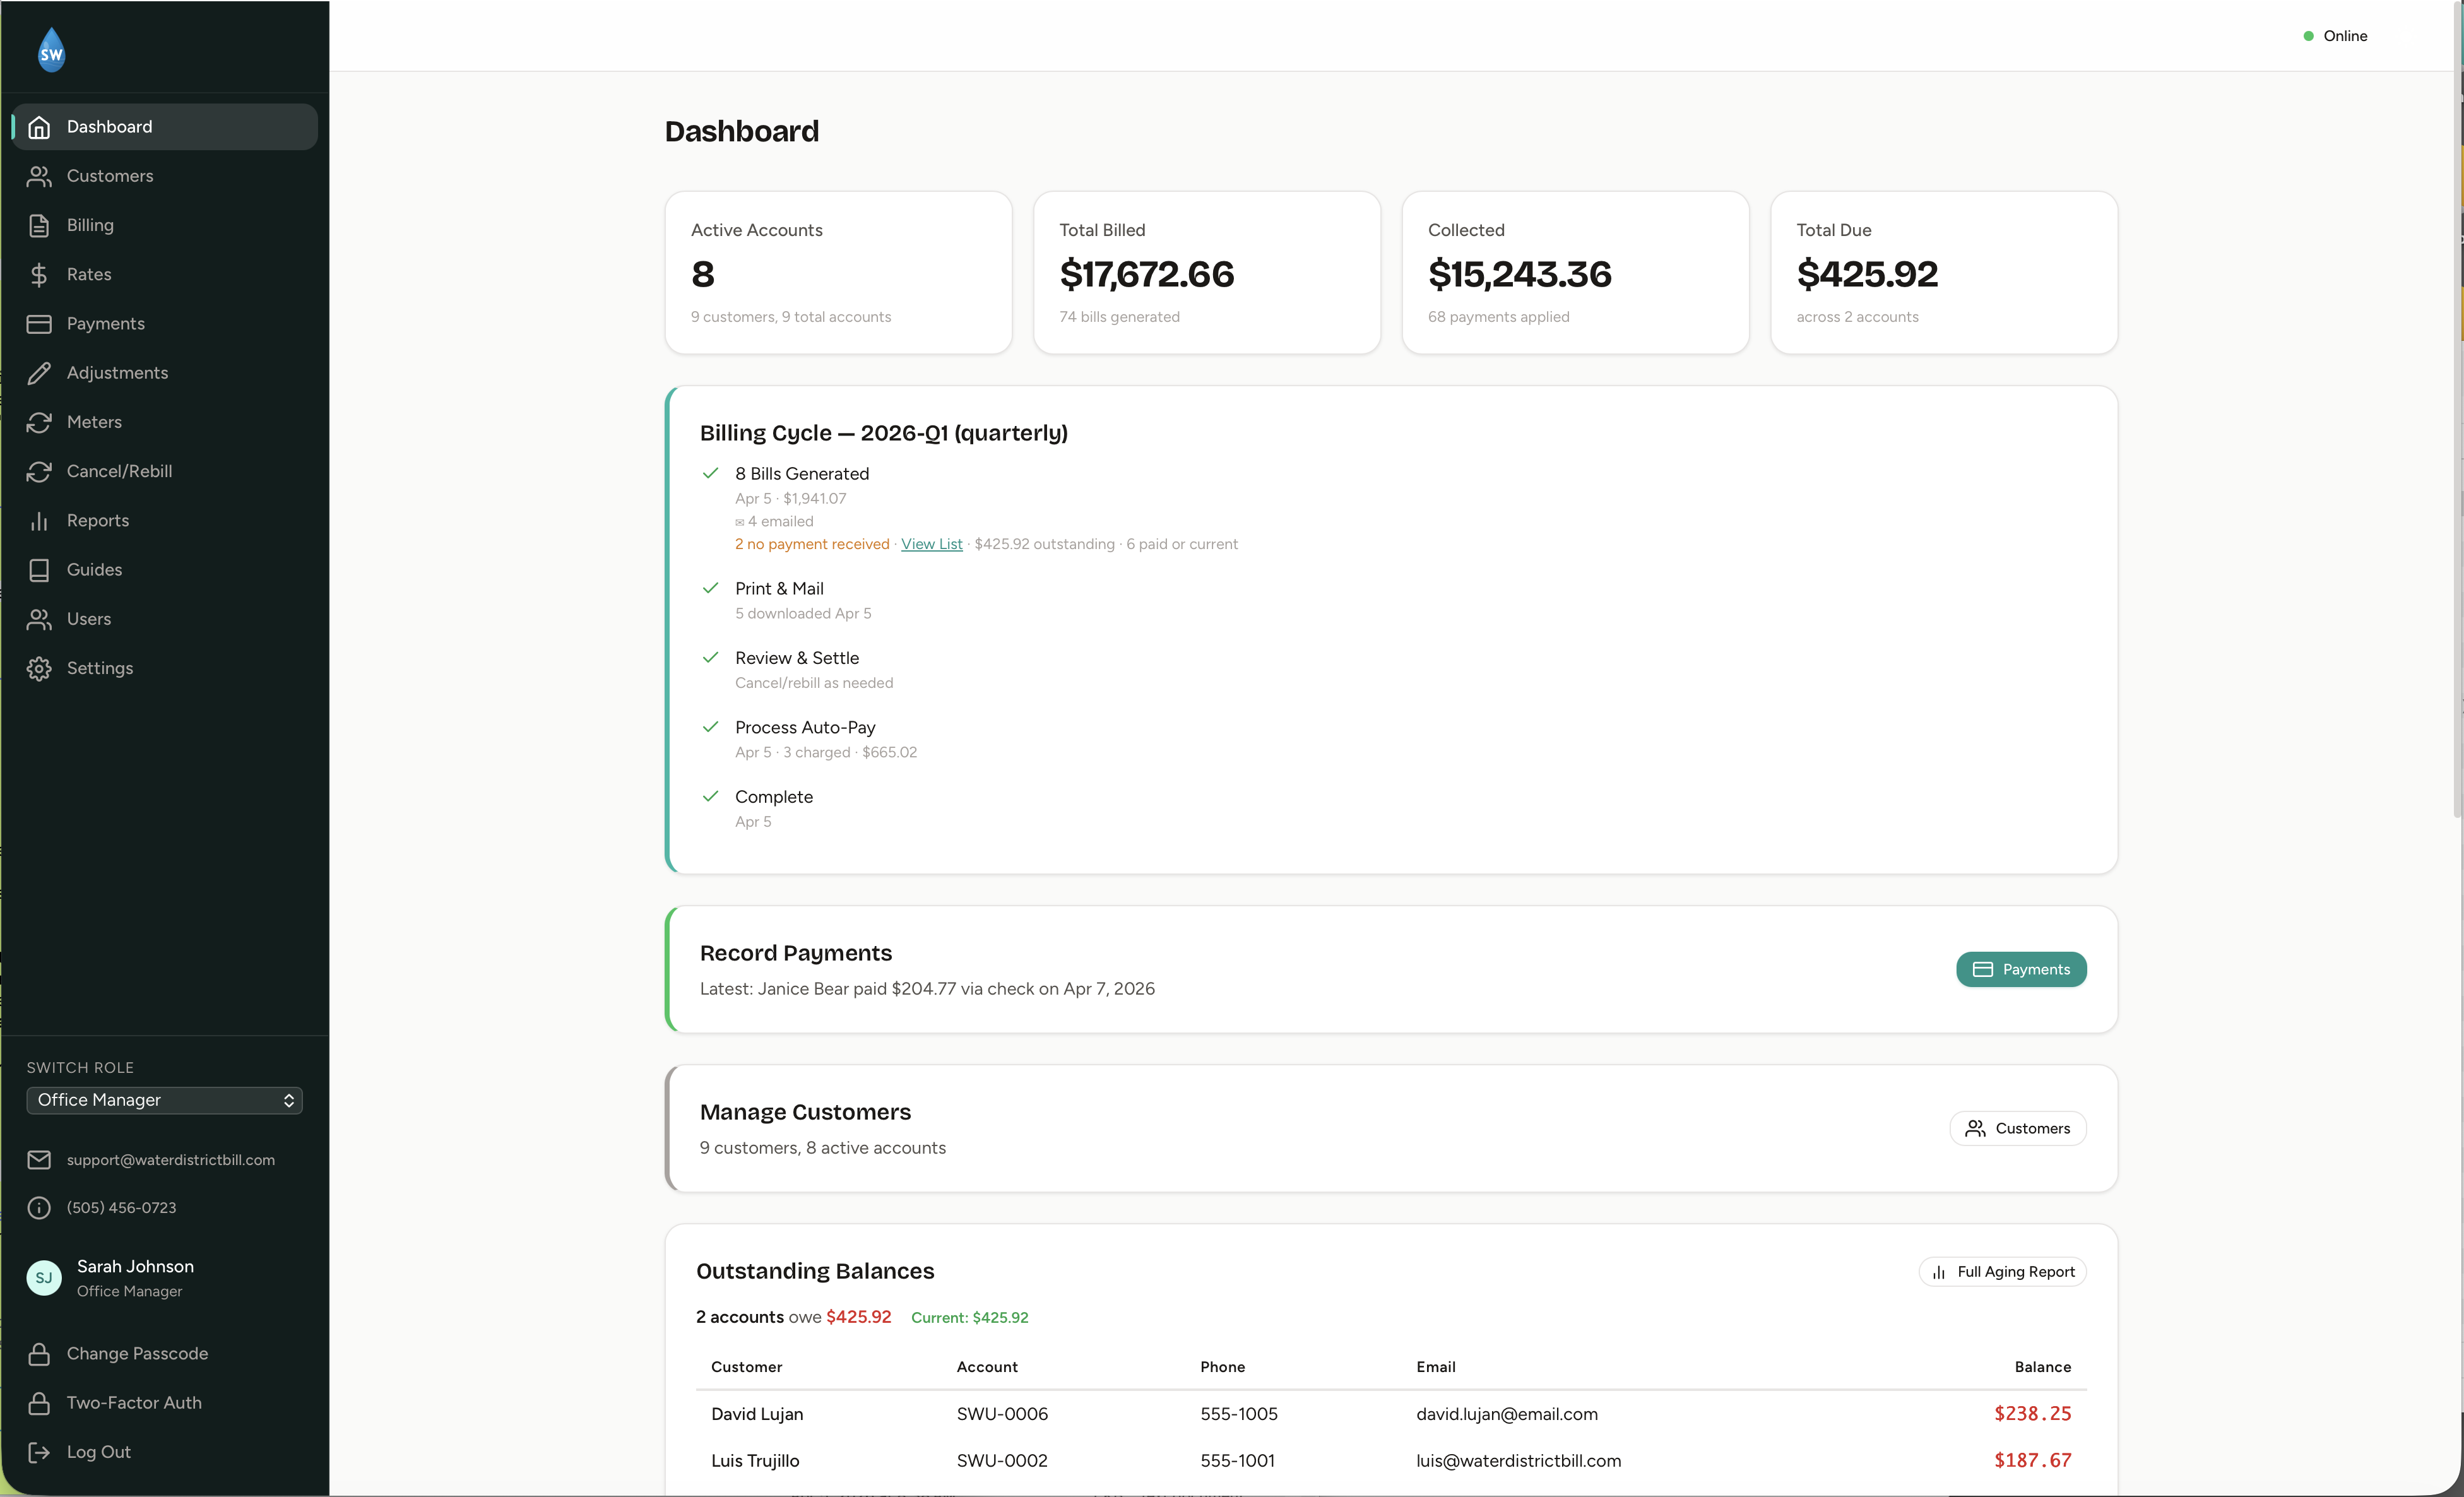Image resolution: width=2464 pixels, height=1497 pixels.
Task: Click david.lujan@email.com in the table
Action: (x=1506, y=1414)
